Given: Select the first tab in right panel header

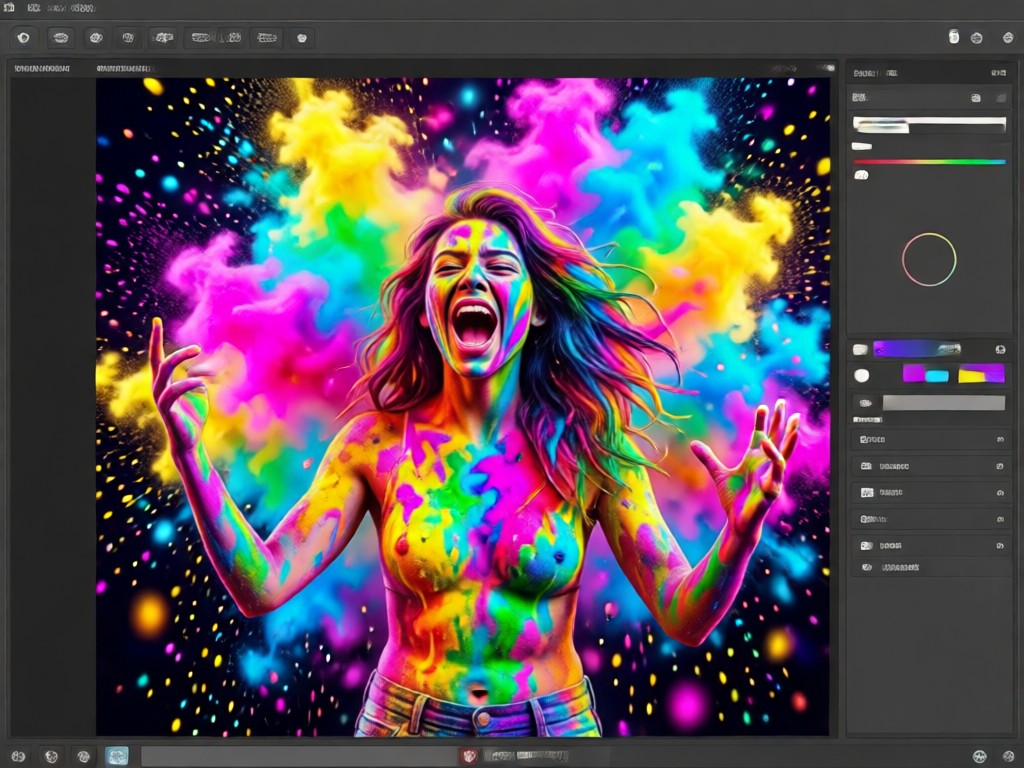Looking at the screenshot, I should coord(866,73).
